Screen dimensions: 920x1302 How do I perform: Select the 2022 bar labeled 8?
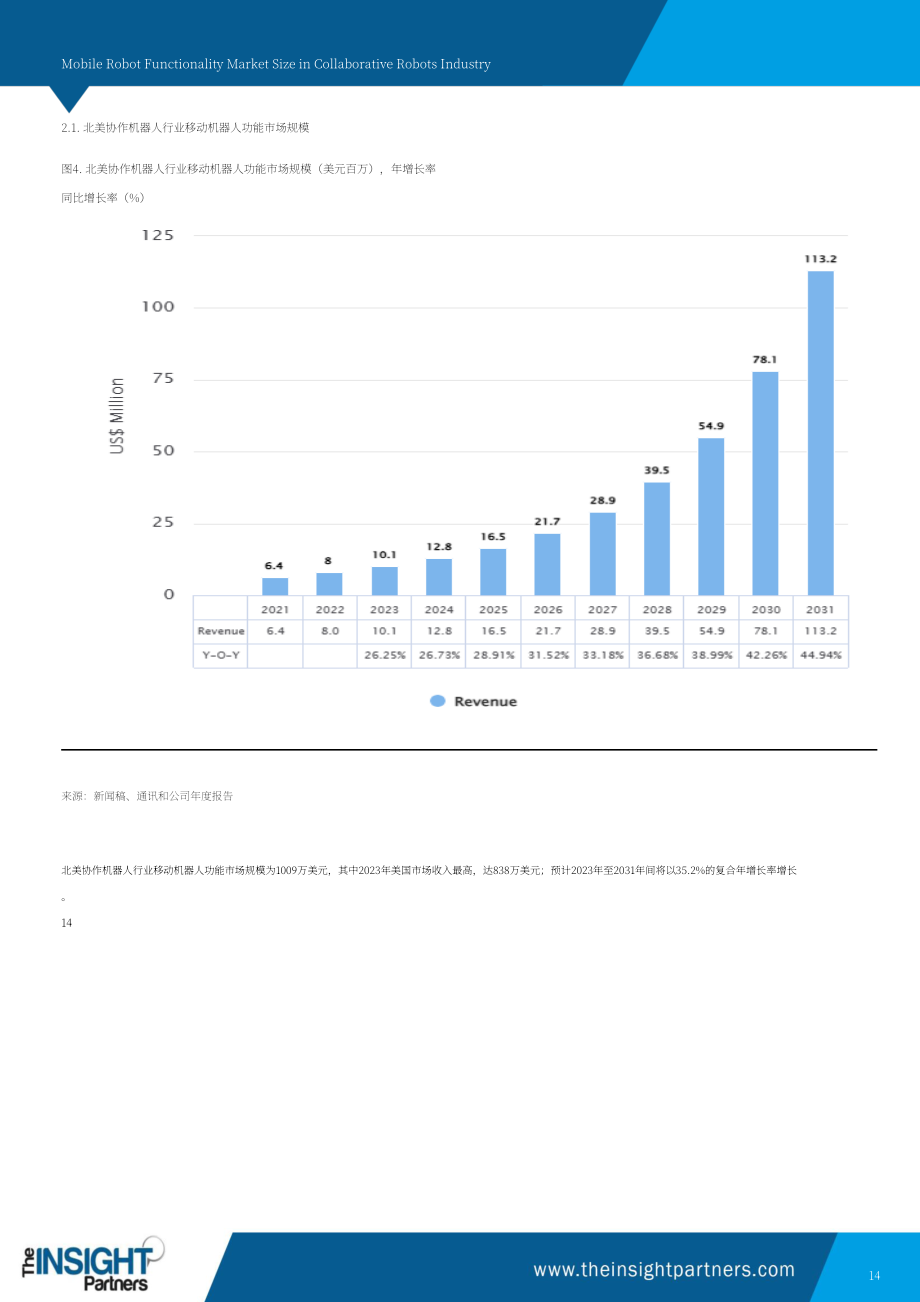pyautogui.click(x=329, y=584)
